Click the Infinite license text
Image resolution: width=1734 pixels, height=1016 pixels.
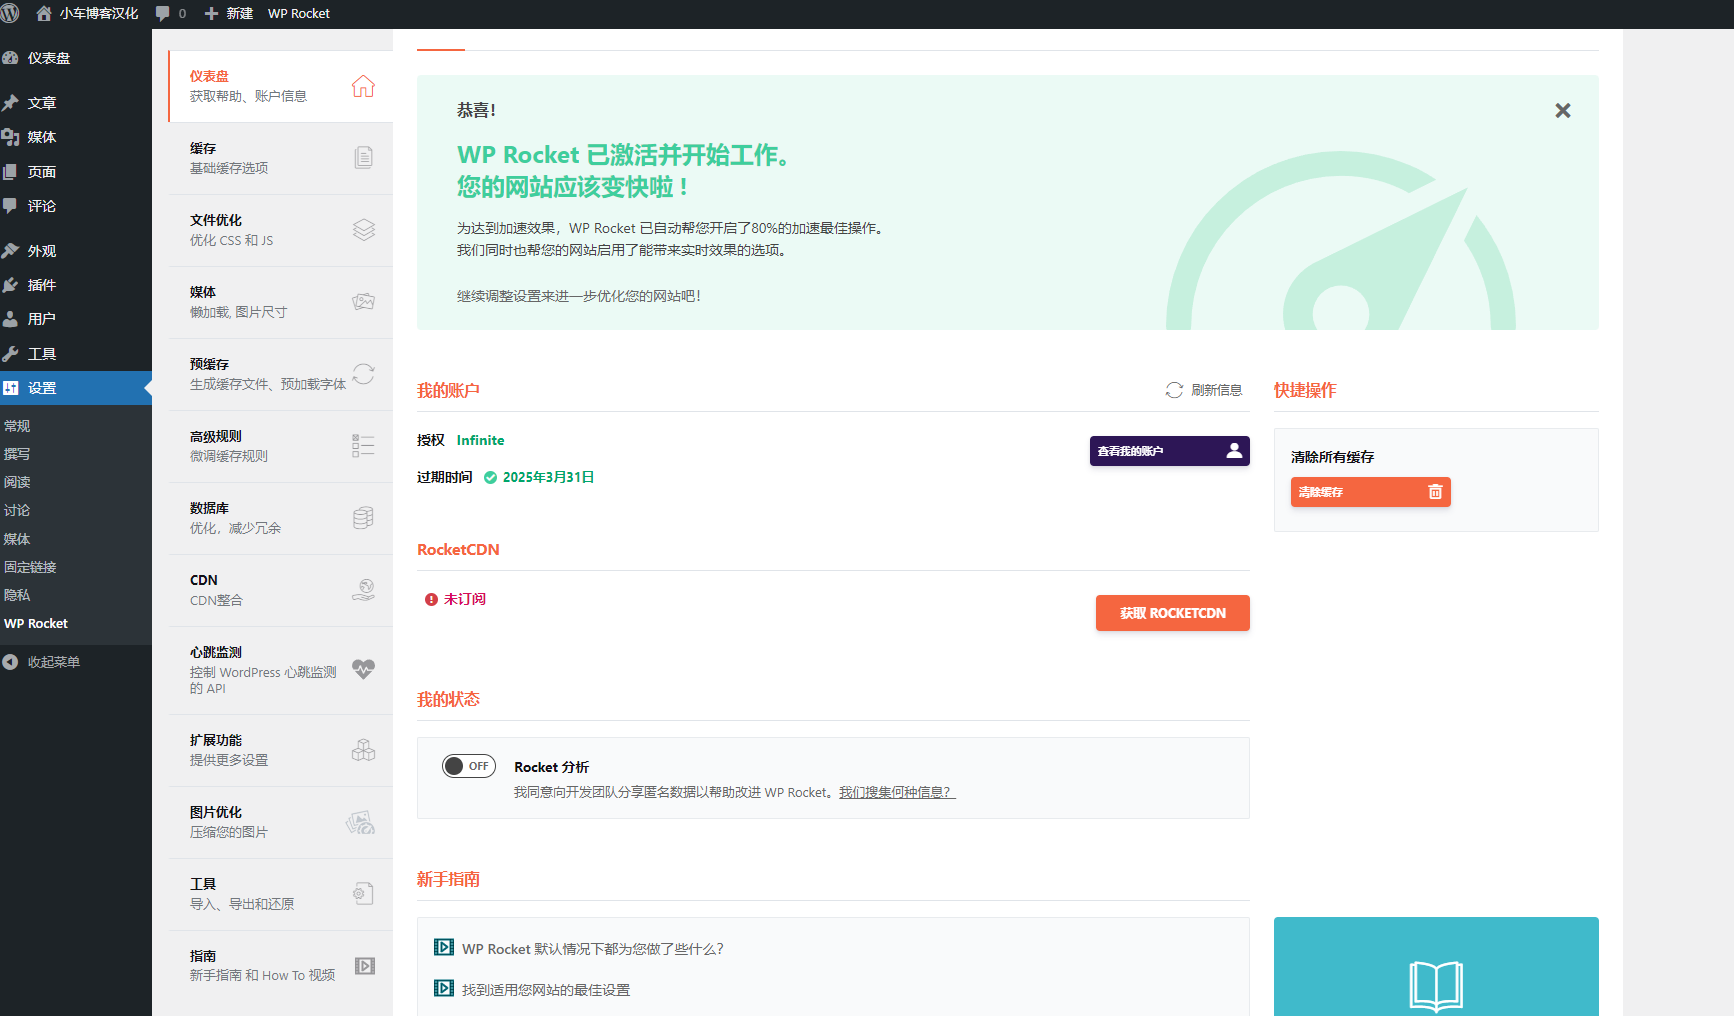(480, 440)
